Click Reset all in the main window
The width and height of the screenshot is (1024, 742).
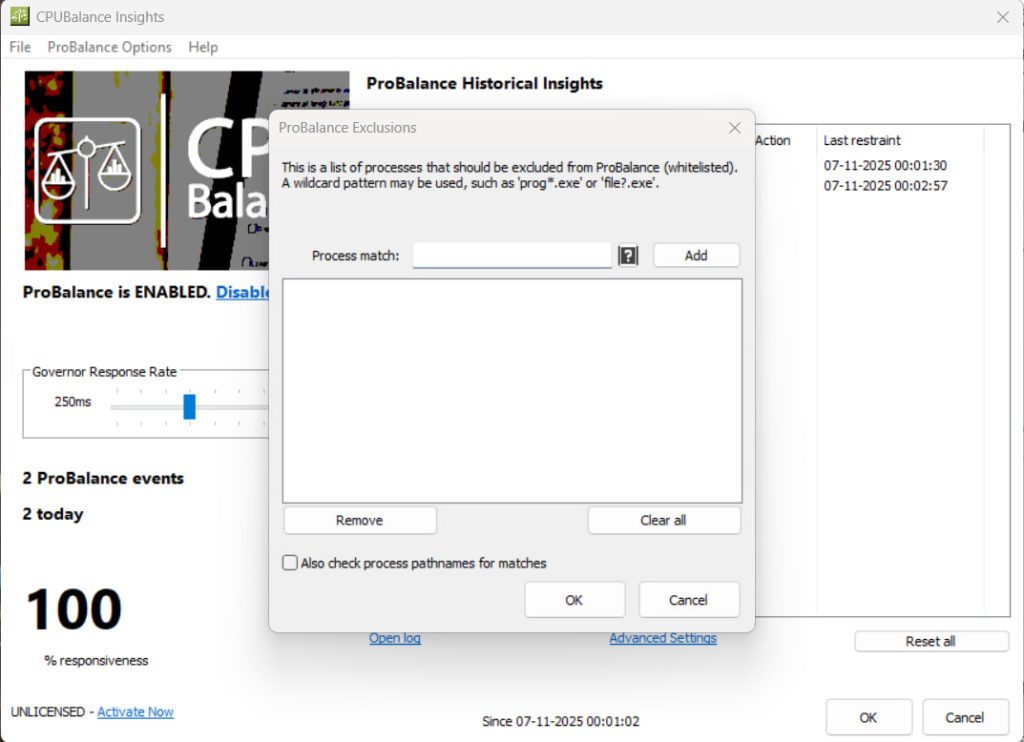click(931, 641)
